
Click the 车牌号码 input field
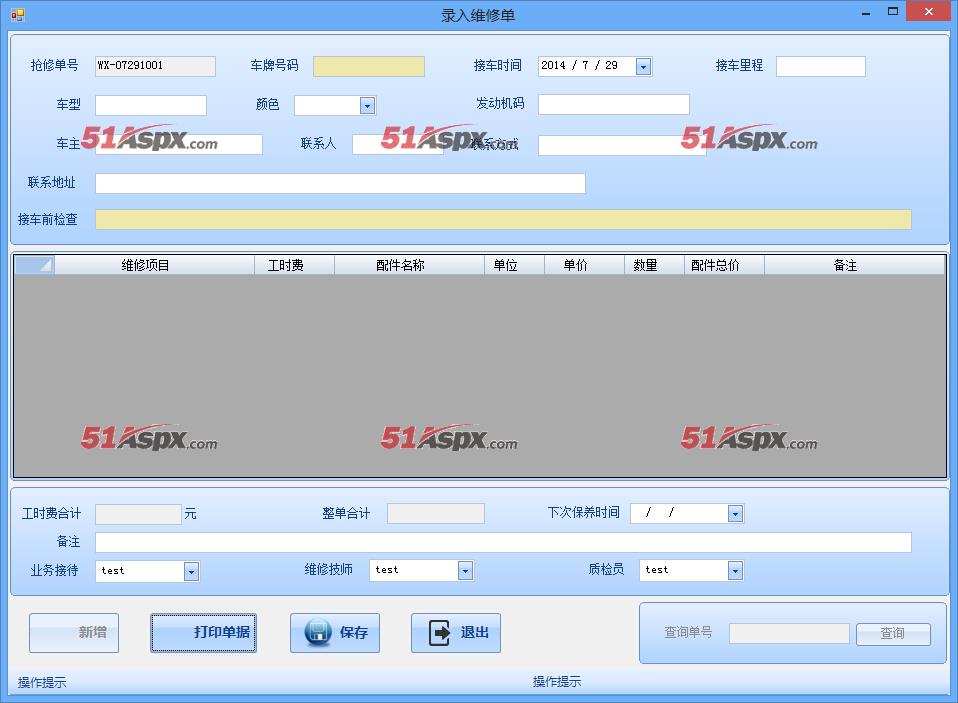click(369, 66)
